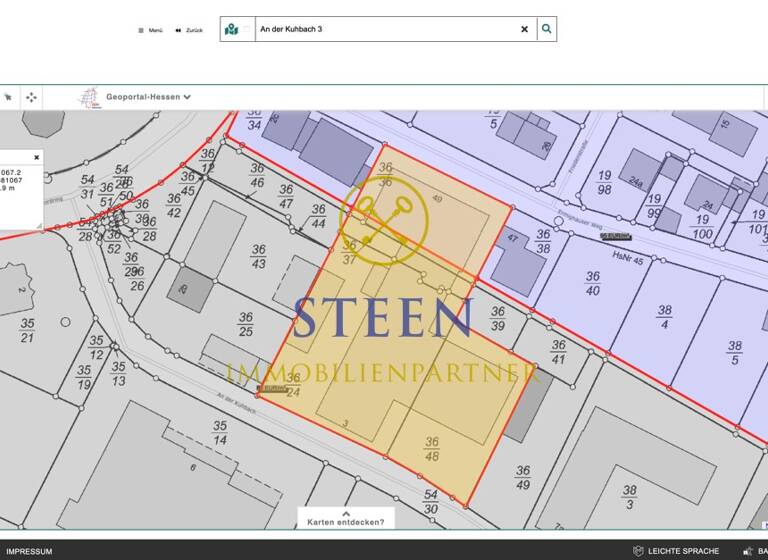The height and width of the screenshot is (560, 768).
Task: Click parcel label 54/30 on the map
Action: 431,502
